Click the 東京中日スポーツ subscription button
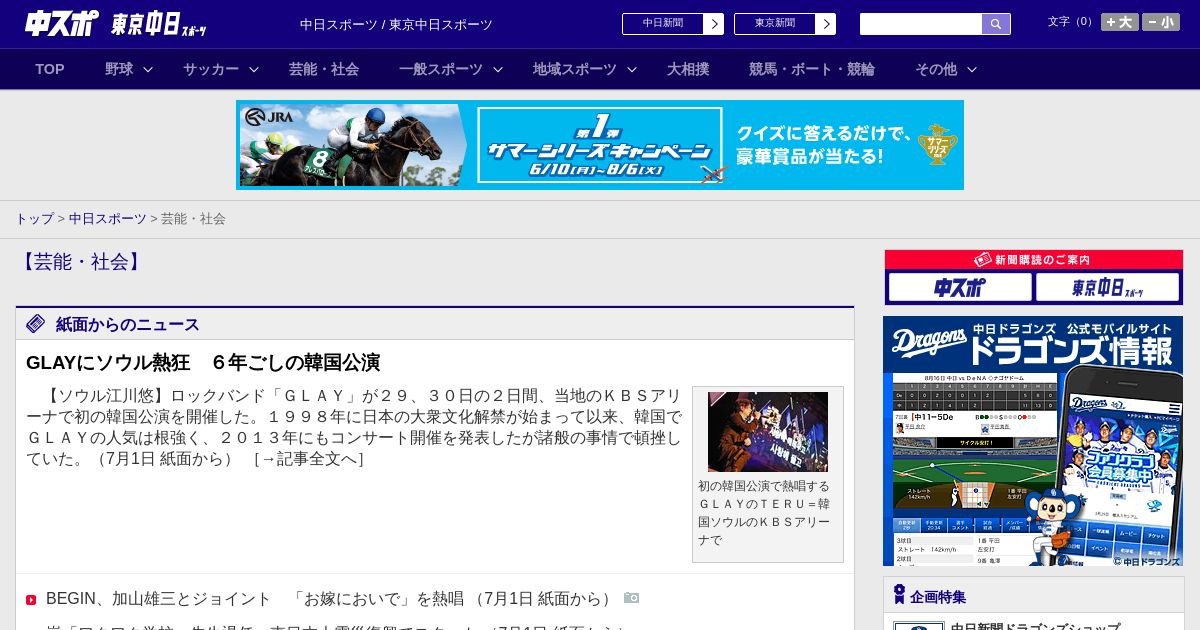 (x=1108, y=288)
